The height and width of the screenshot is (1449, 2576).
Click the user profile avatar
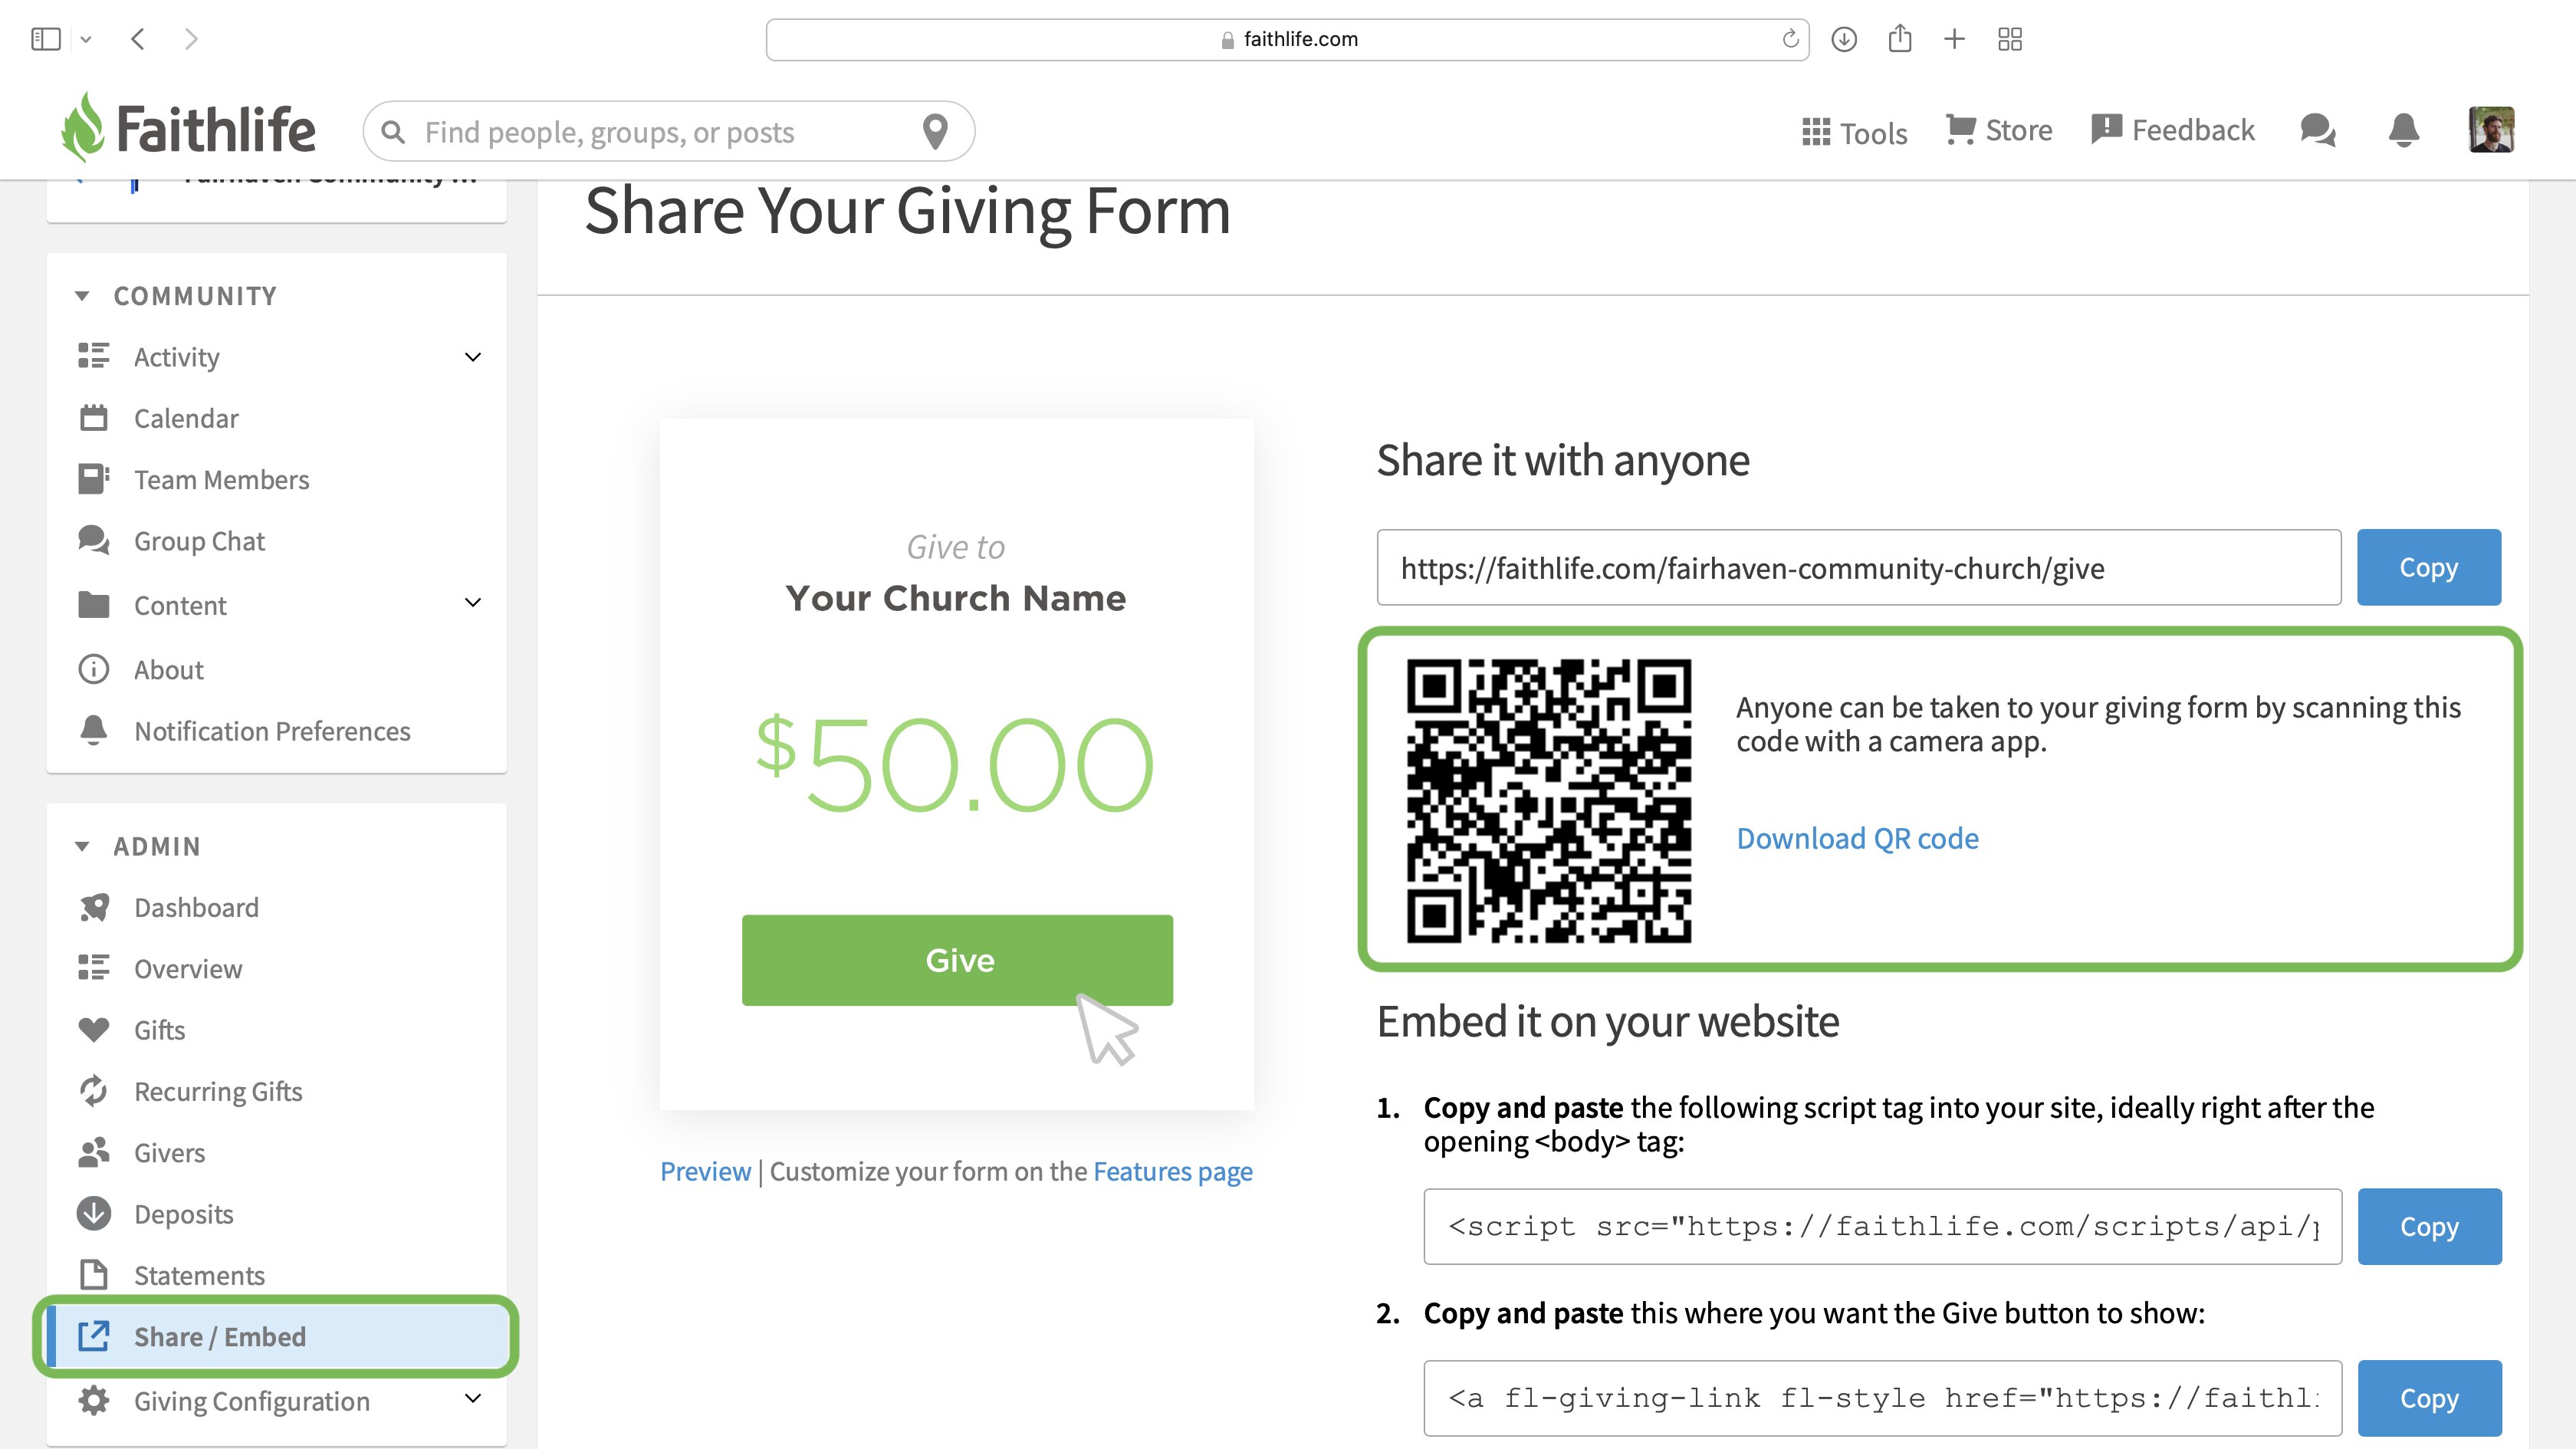click(2491, 130)
